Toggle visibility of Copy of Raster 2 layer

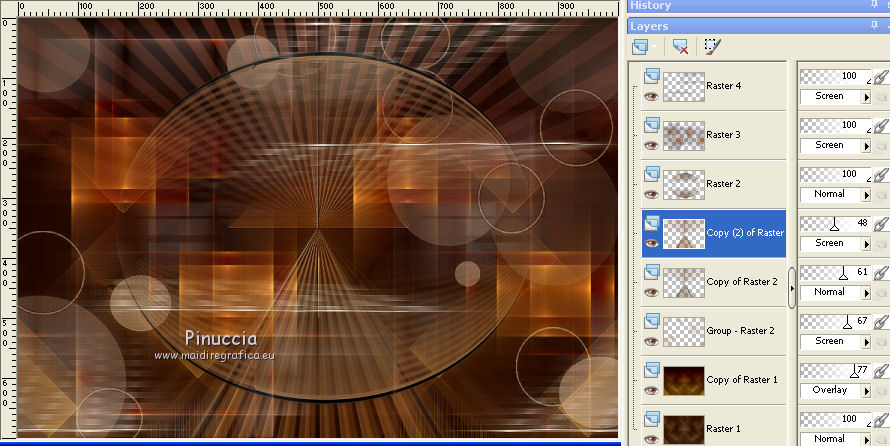(651, 292)
